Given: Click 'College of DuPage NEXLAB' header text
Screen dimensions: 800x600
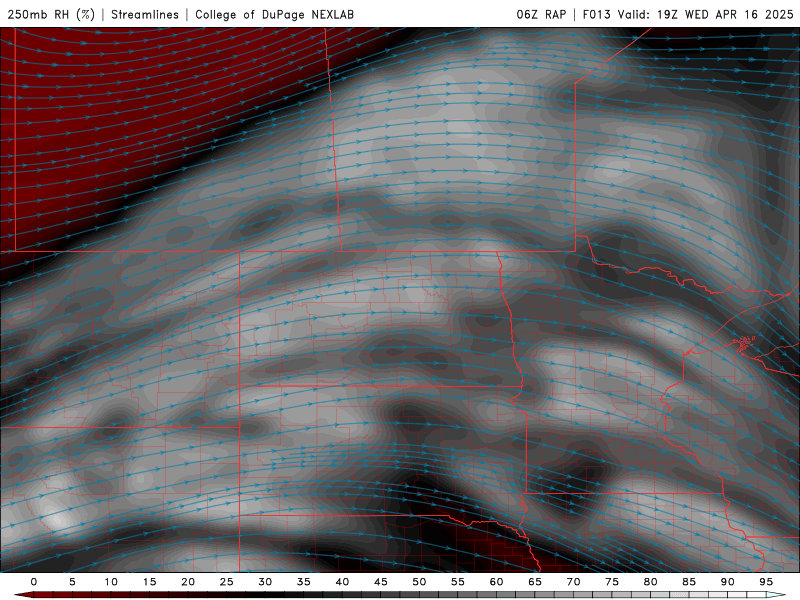Looking at the screenshot, I should [x=274, y=14].
